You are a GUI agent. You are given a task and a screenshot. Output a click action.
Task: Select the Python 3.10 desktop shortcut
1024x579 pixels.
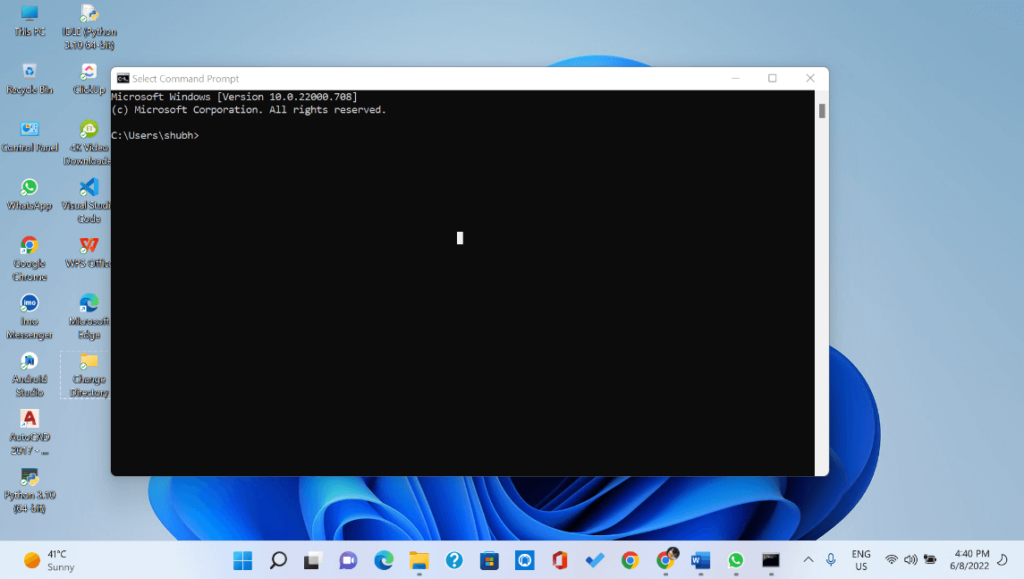click(29, 491)
